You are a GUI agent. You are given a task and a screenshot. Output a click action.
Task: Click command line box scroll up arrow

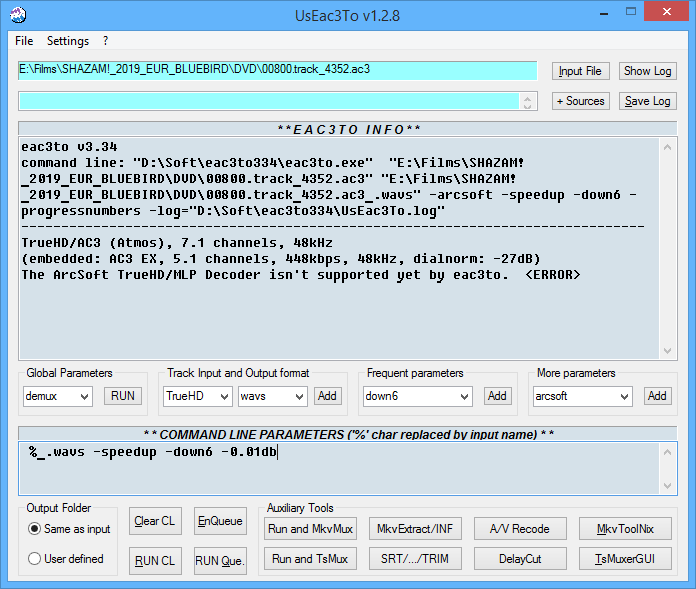(668, 452)
